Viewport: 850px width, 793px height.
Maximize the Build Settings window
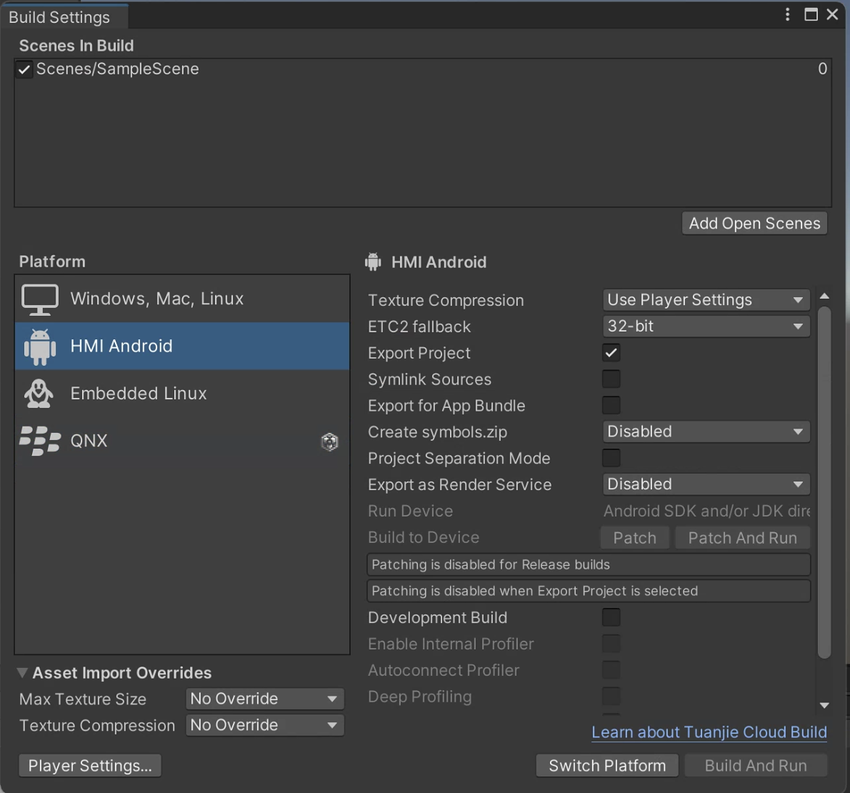pyautogui.click(x=811, y=14)
